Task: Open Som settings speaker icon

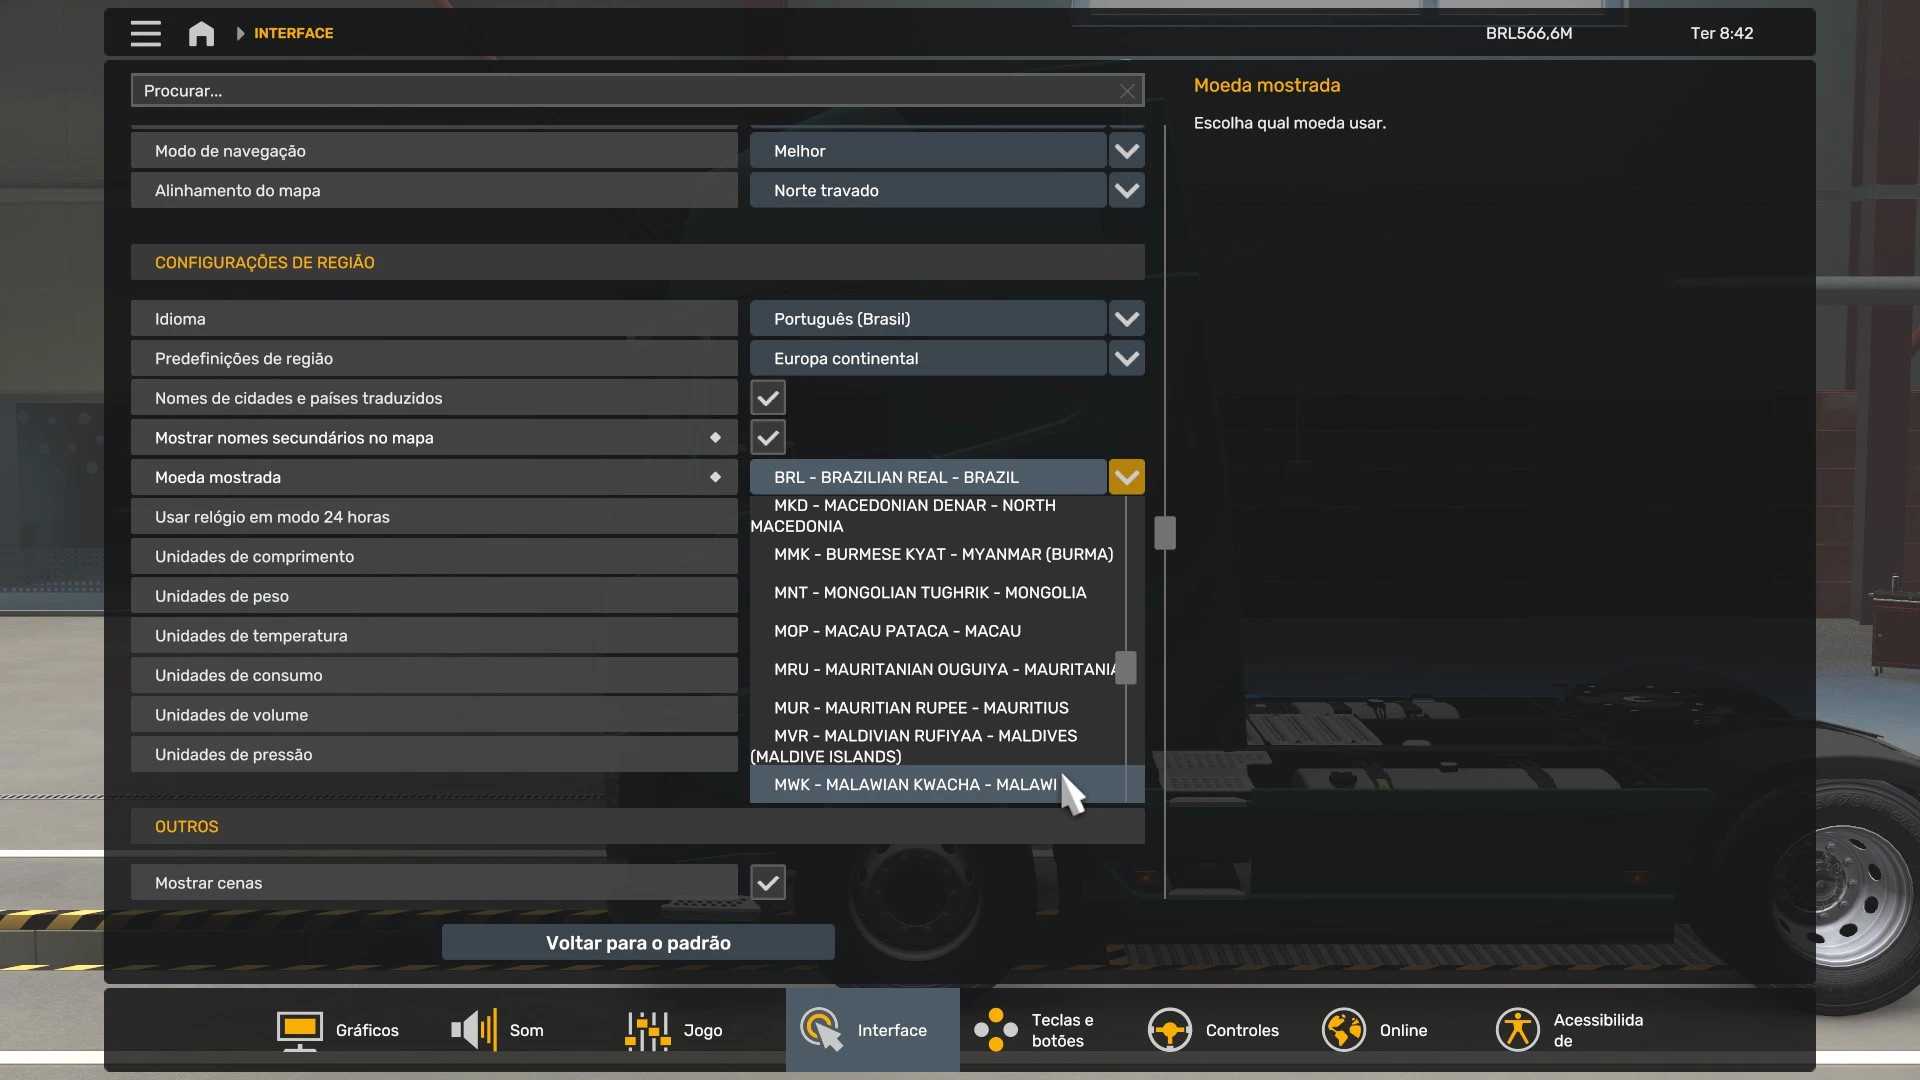Action: point(474,1030)
